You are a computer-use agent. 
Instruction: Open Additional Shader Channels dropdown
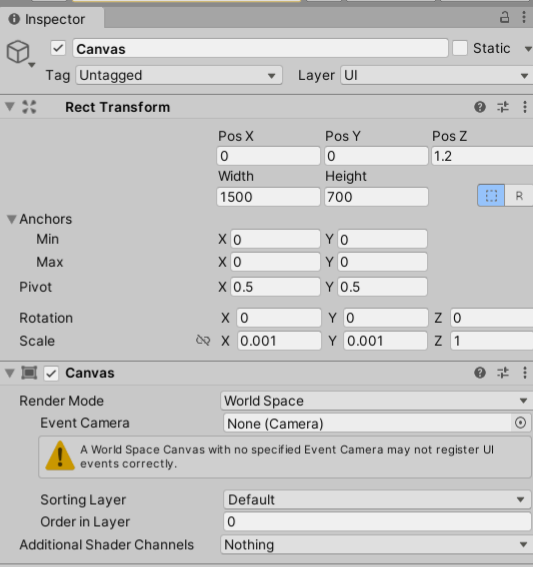click(376, 545)
